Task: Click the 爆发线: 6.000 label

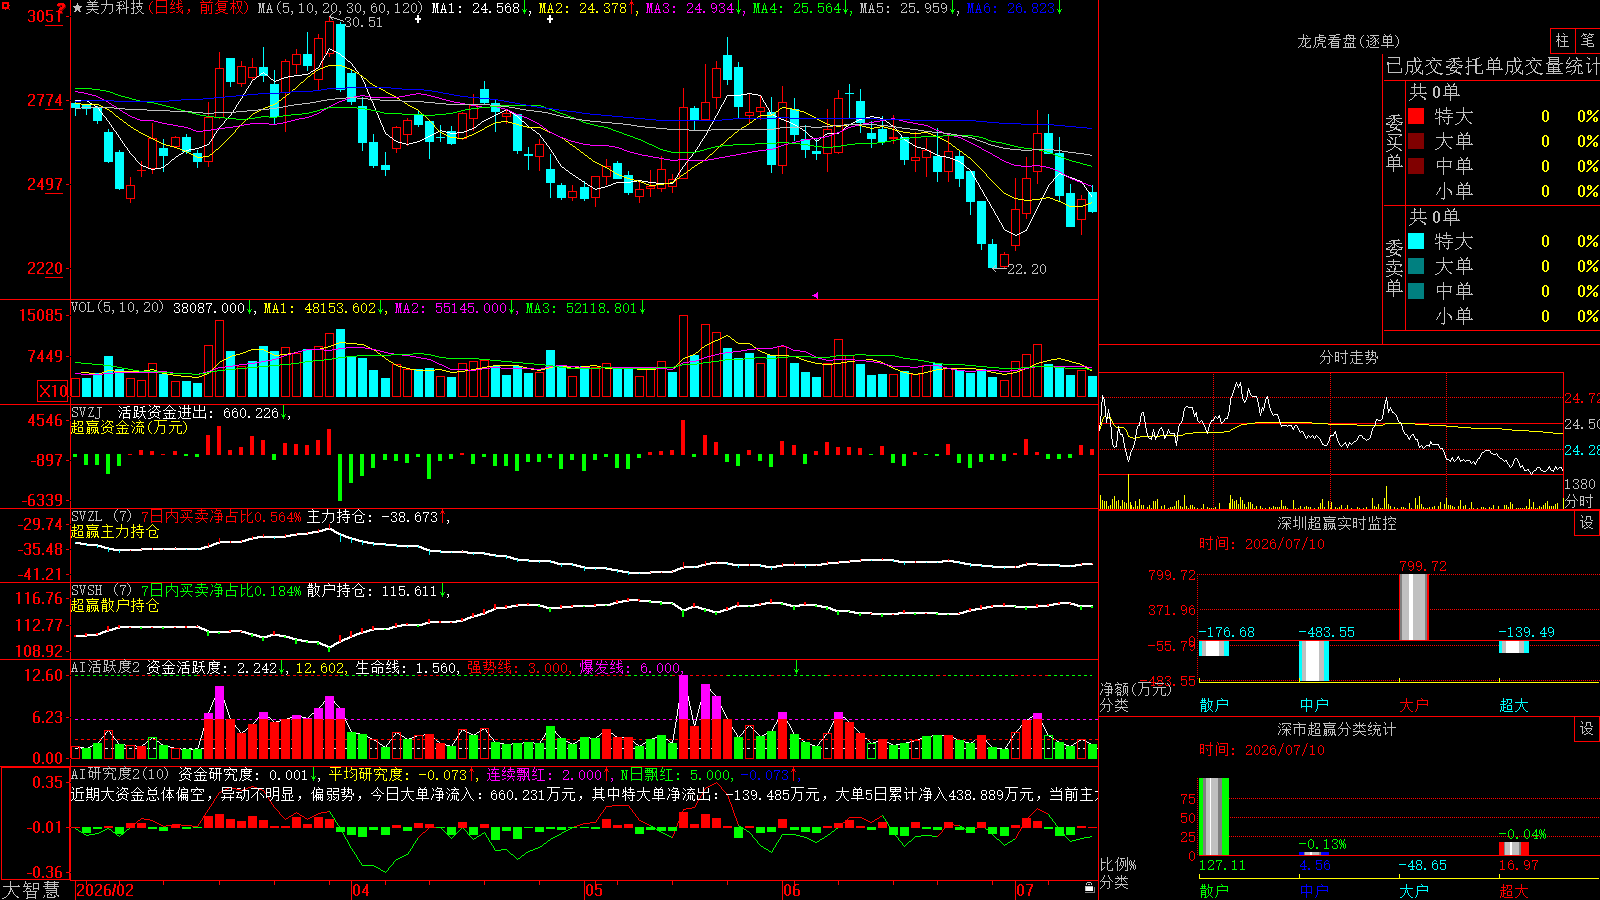Action: (630, 668)
